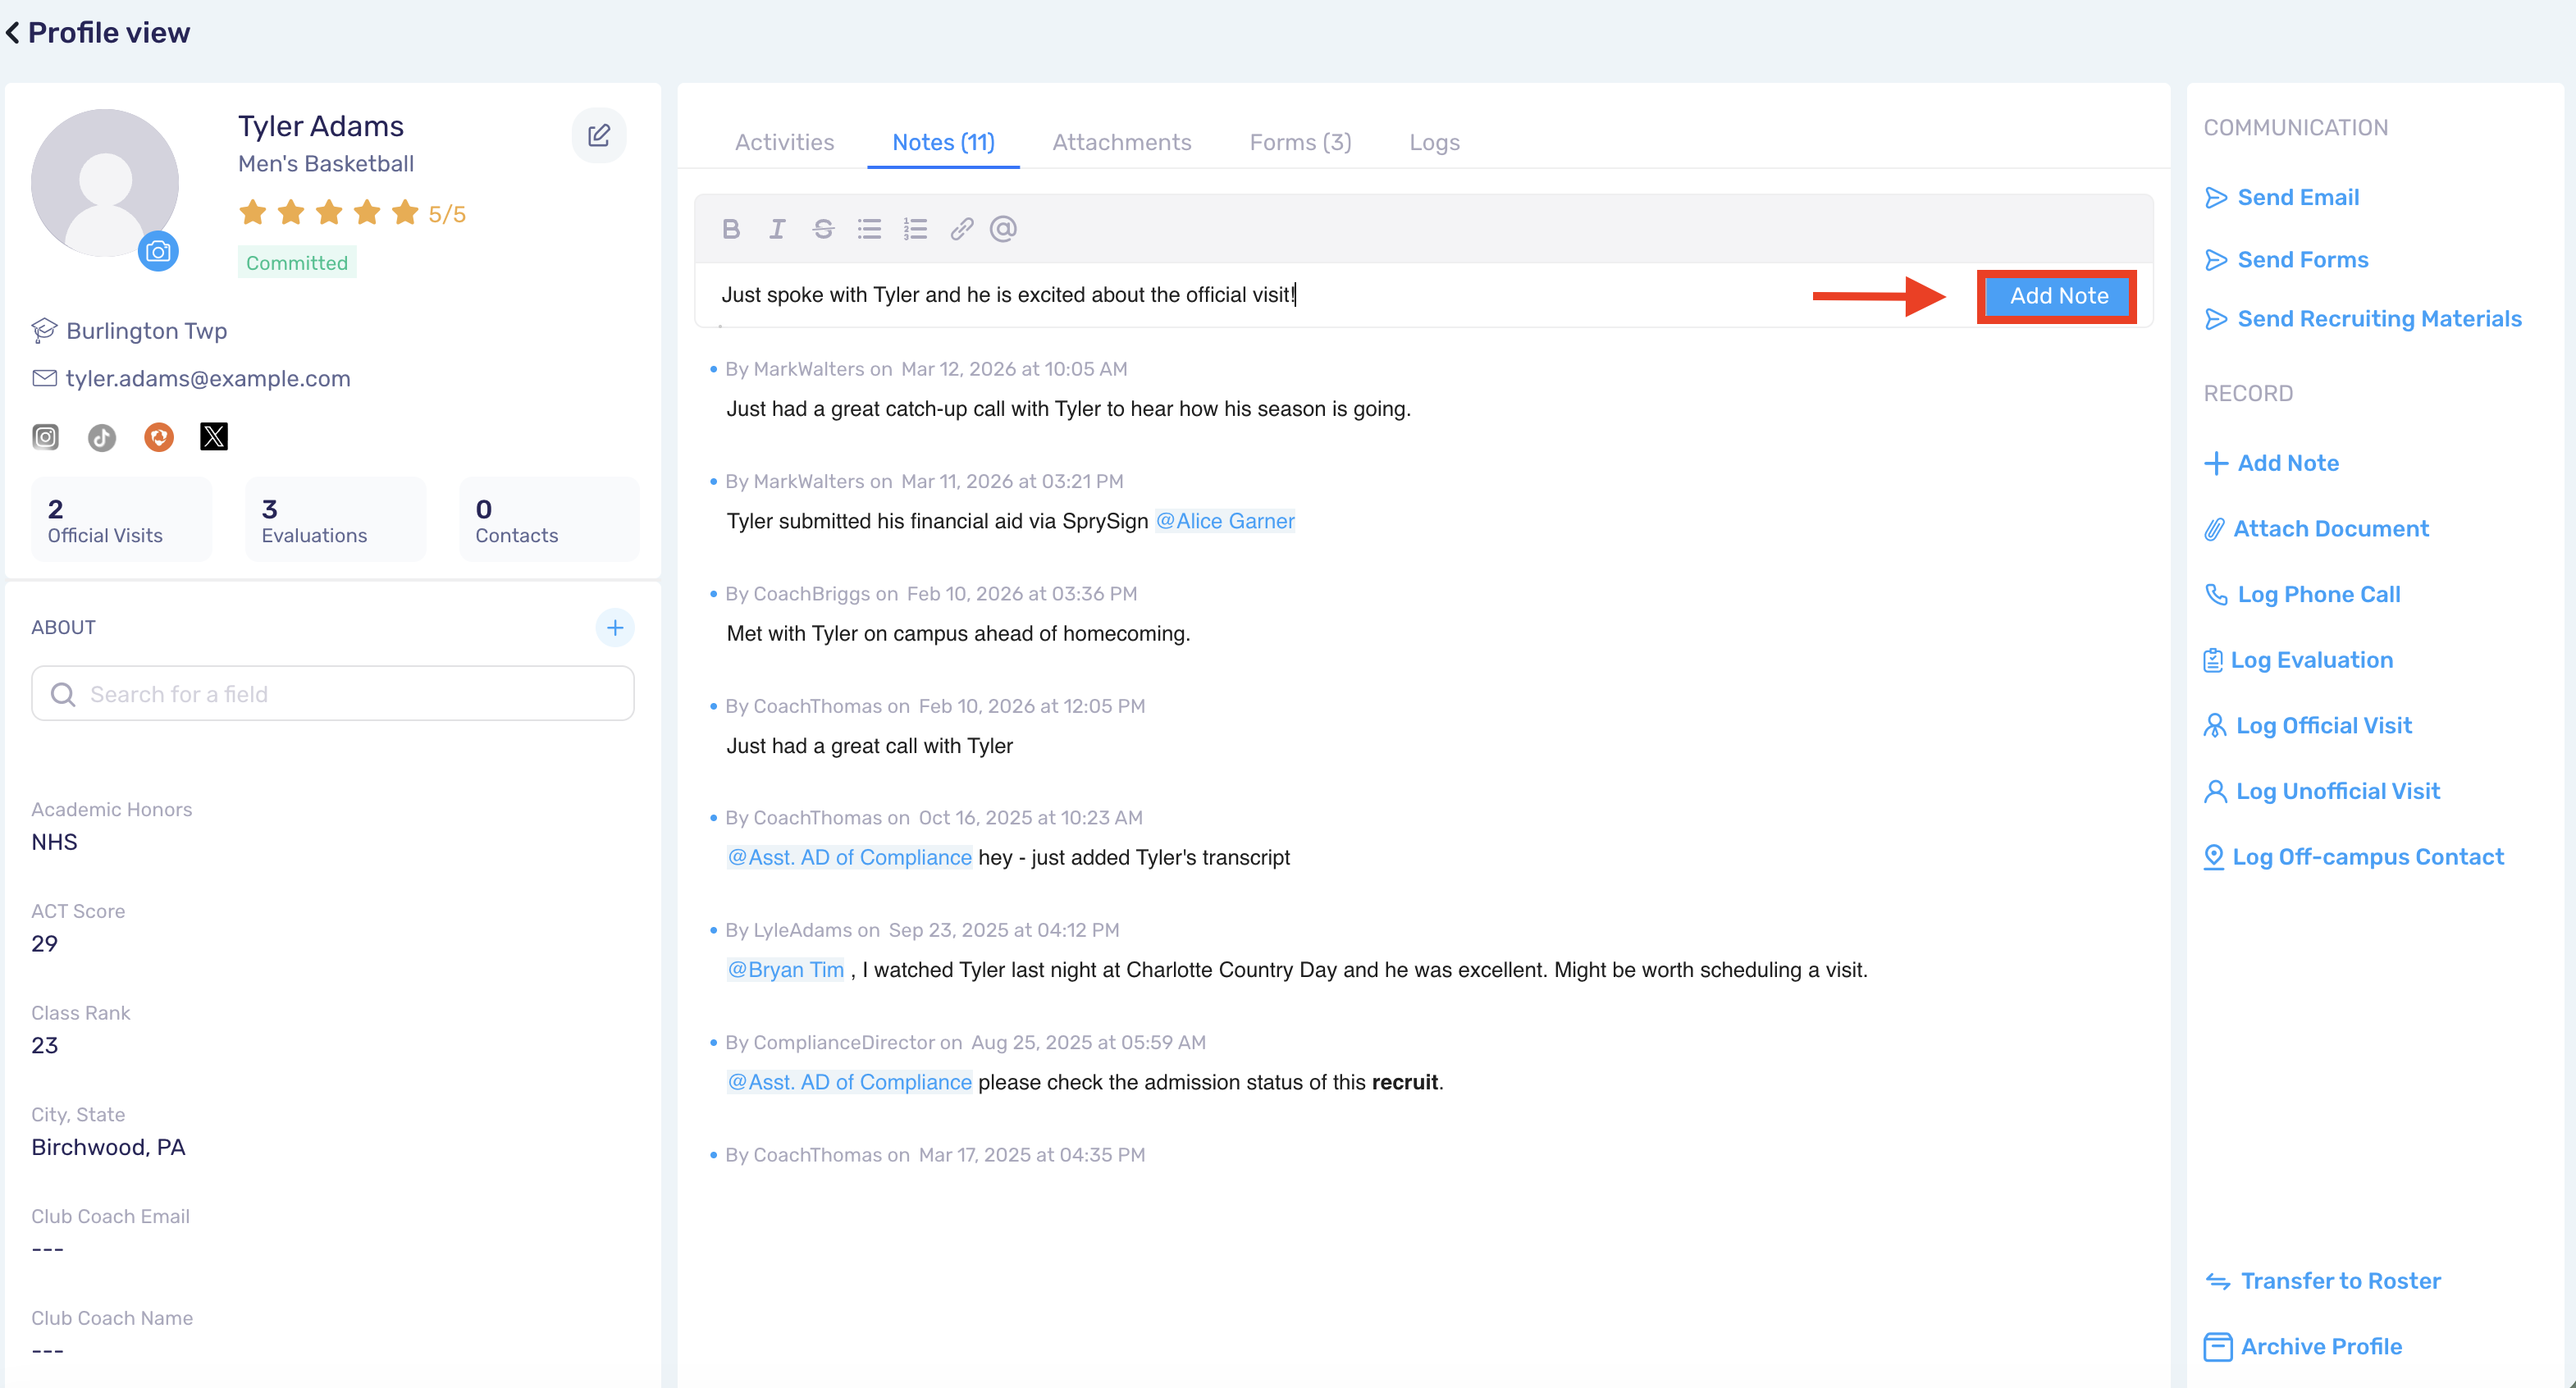Apply strikethrough formatting to note

pos(823,229)
